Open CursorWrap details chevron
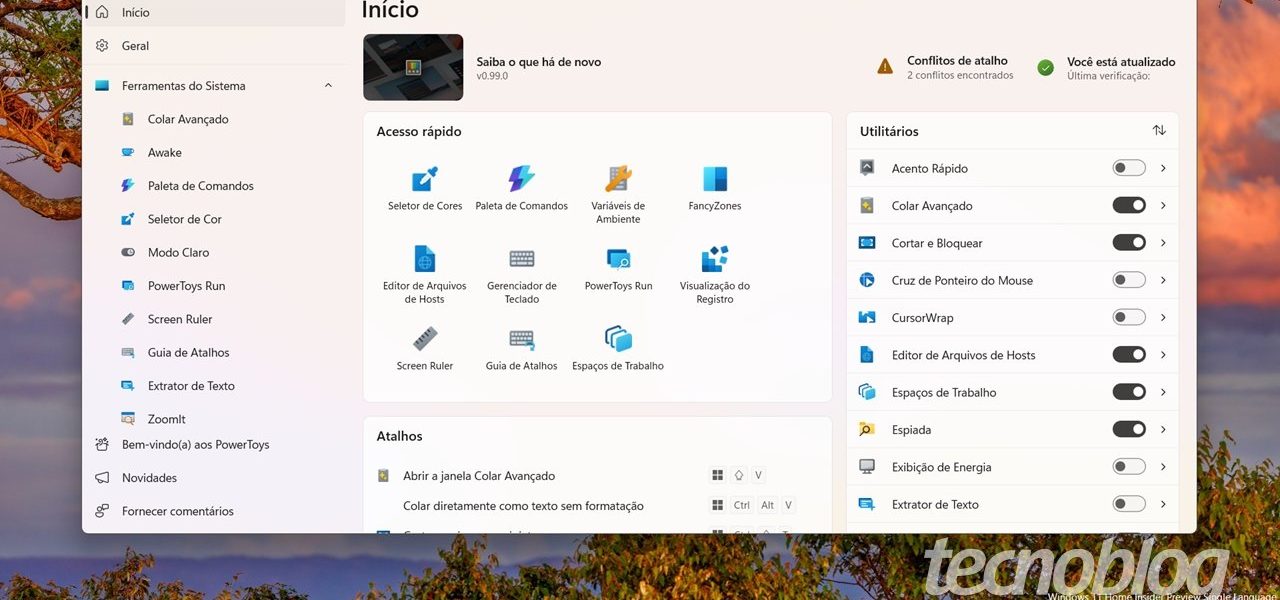Viewport: 1280px width, 600px height. point(1163,317)
